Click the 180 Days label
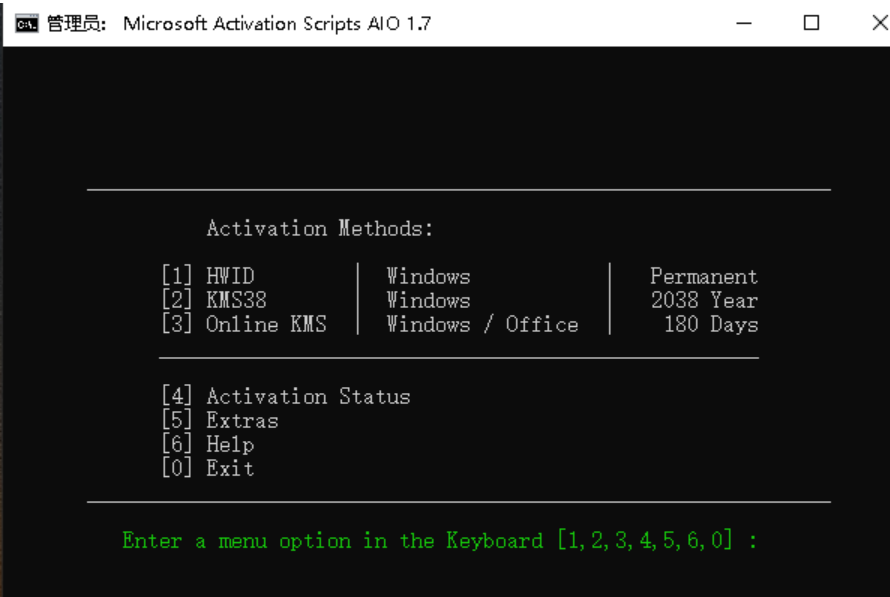890x597 pixels. point(710,325)
